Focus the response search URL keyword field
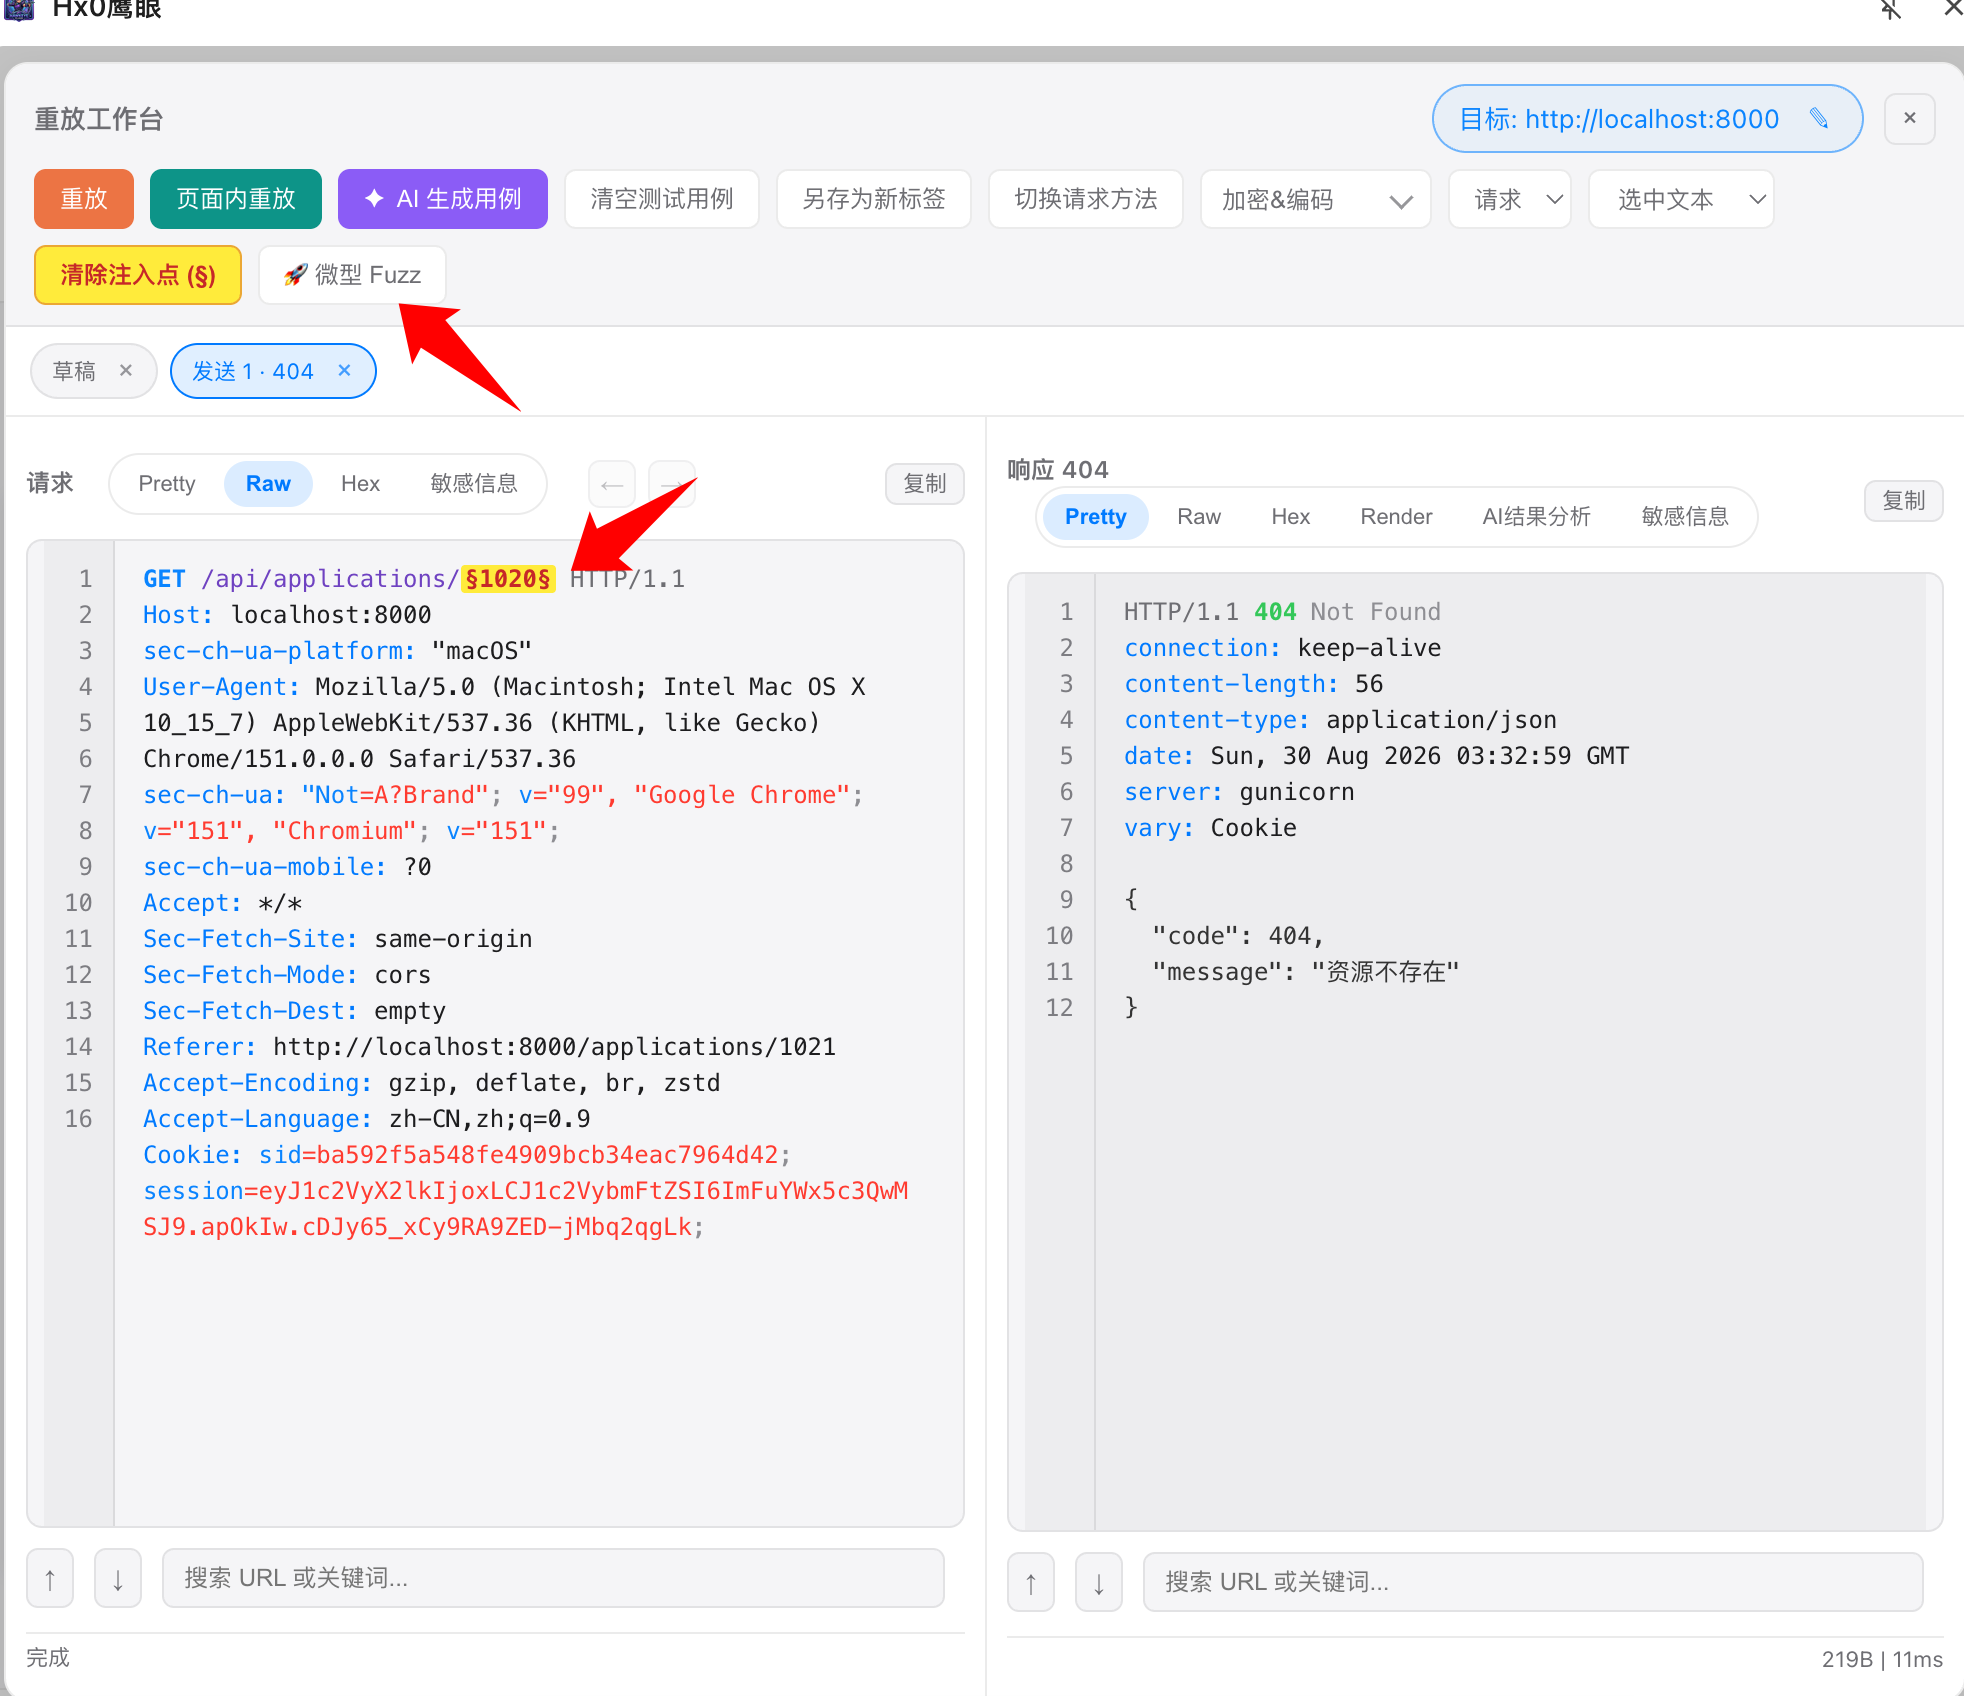The width and height of the screenshot is (1964, 1696). (1533, 1582)
